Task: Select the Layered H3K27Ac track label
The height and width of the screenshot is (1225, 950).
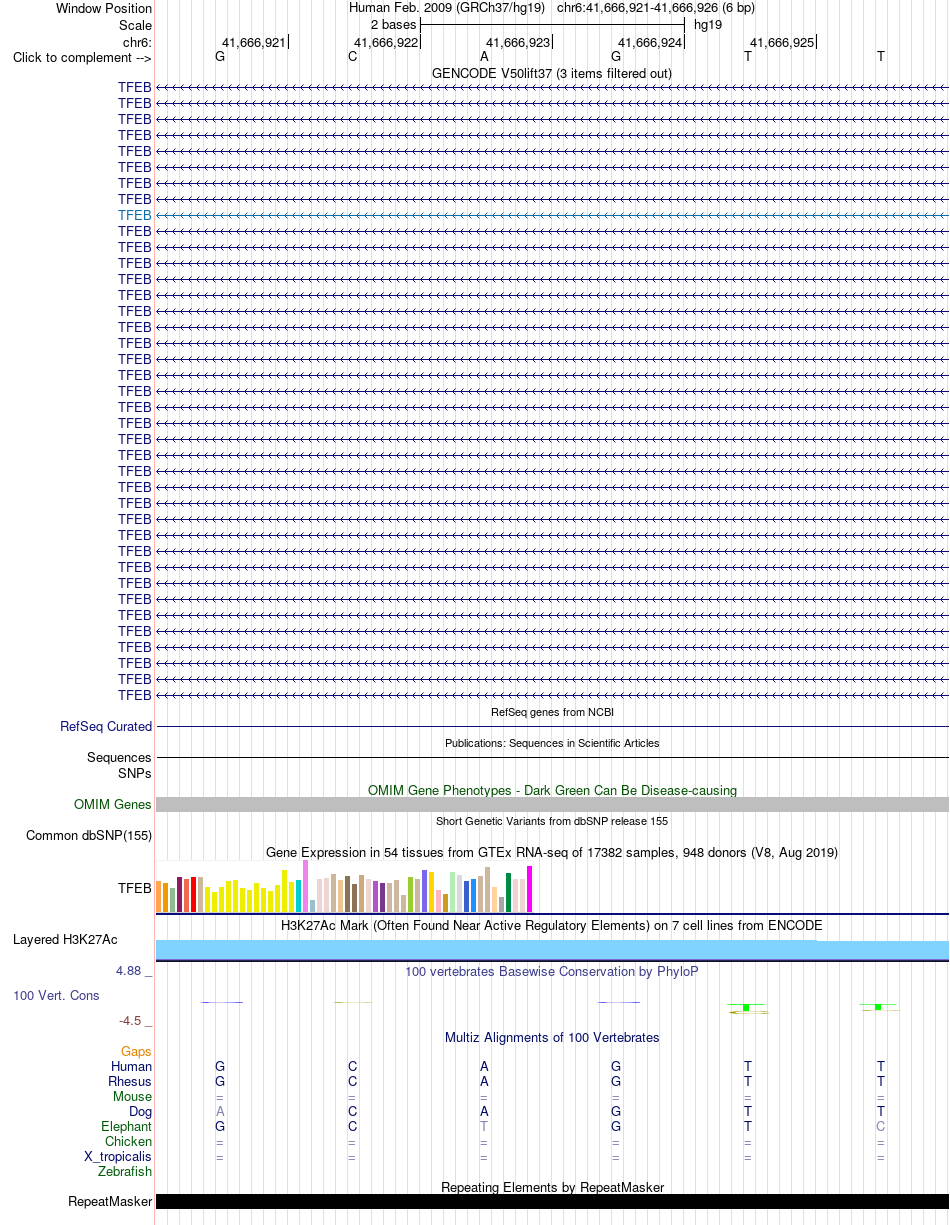Action: tap(65, 939)
